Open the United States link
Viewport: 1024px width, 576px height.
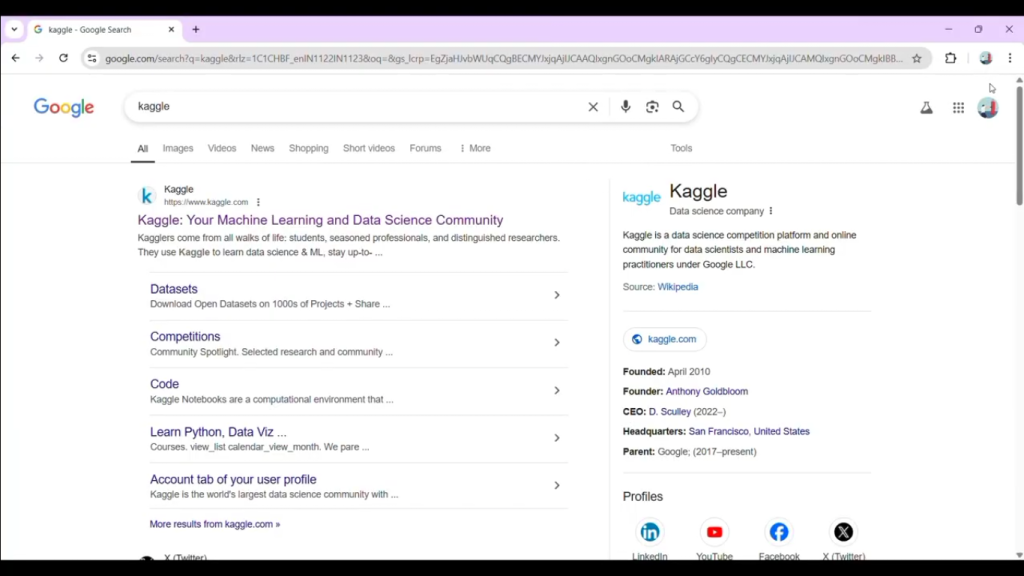tap(782, 431)
